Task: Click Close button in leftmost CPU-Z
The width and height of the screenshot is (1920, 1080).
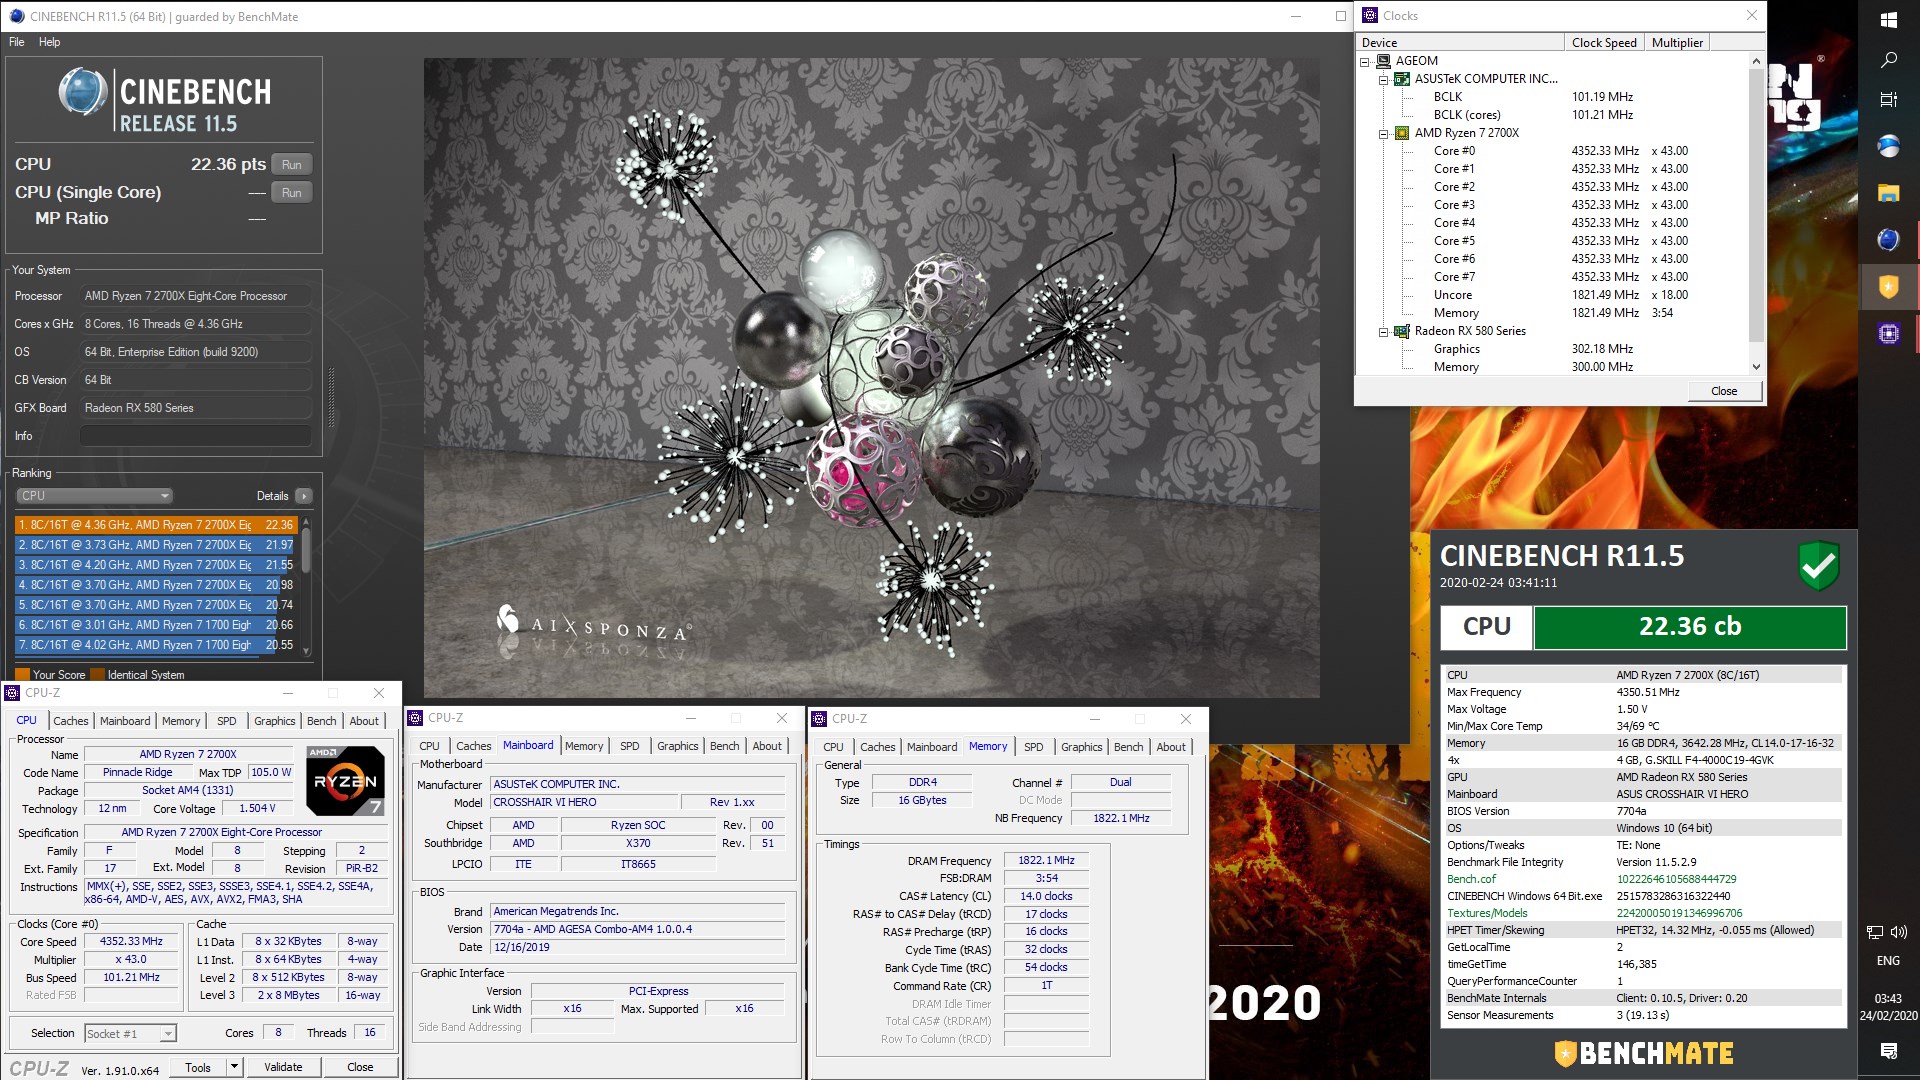Action: (360, 1067)
